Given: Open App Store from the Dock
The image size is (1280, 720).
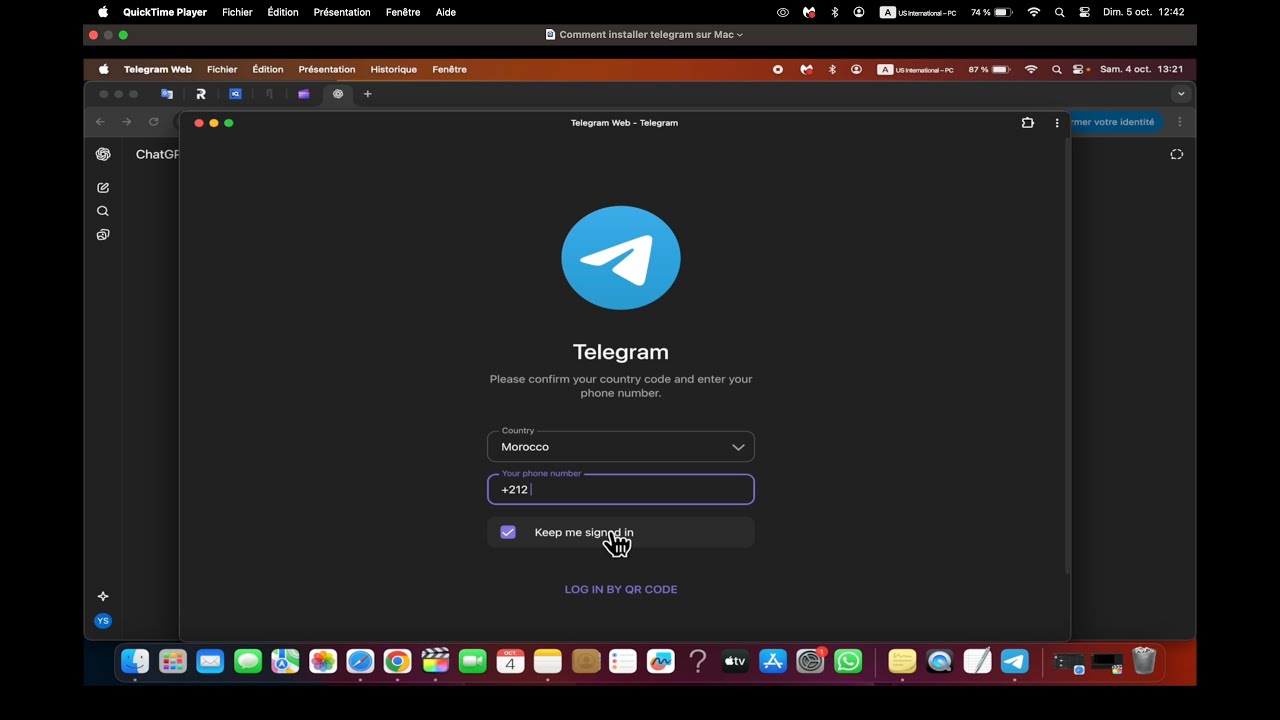Looking at the screenshot, I should [773, 661].
